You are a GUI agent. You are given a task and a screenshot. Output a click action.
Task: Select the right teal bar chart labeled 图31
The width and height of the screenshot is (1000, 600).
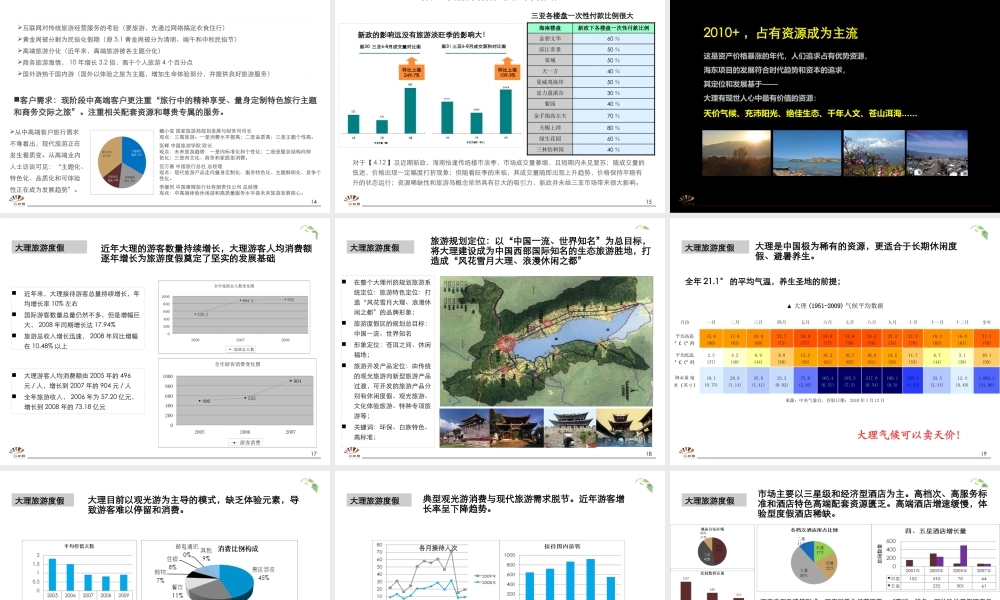[476, 94]
